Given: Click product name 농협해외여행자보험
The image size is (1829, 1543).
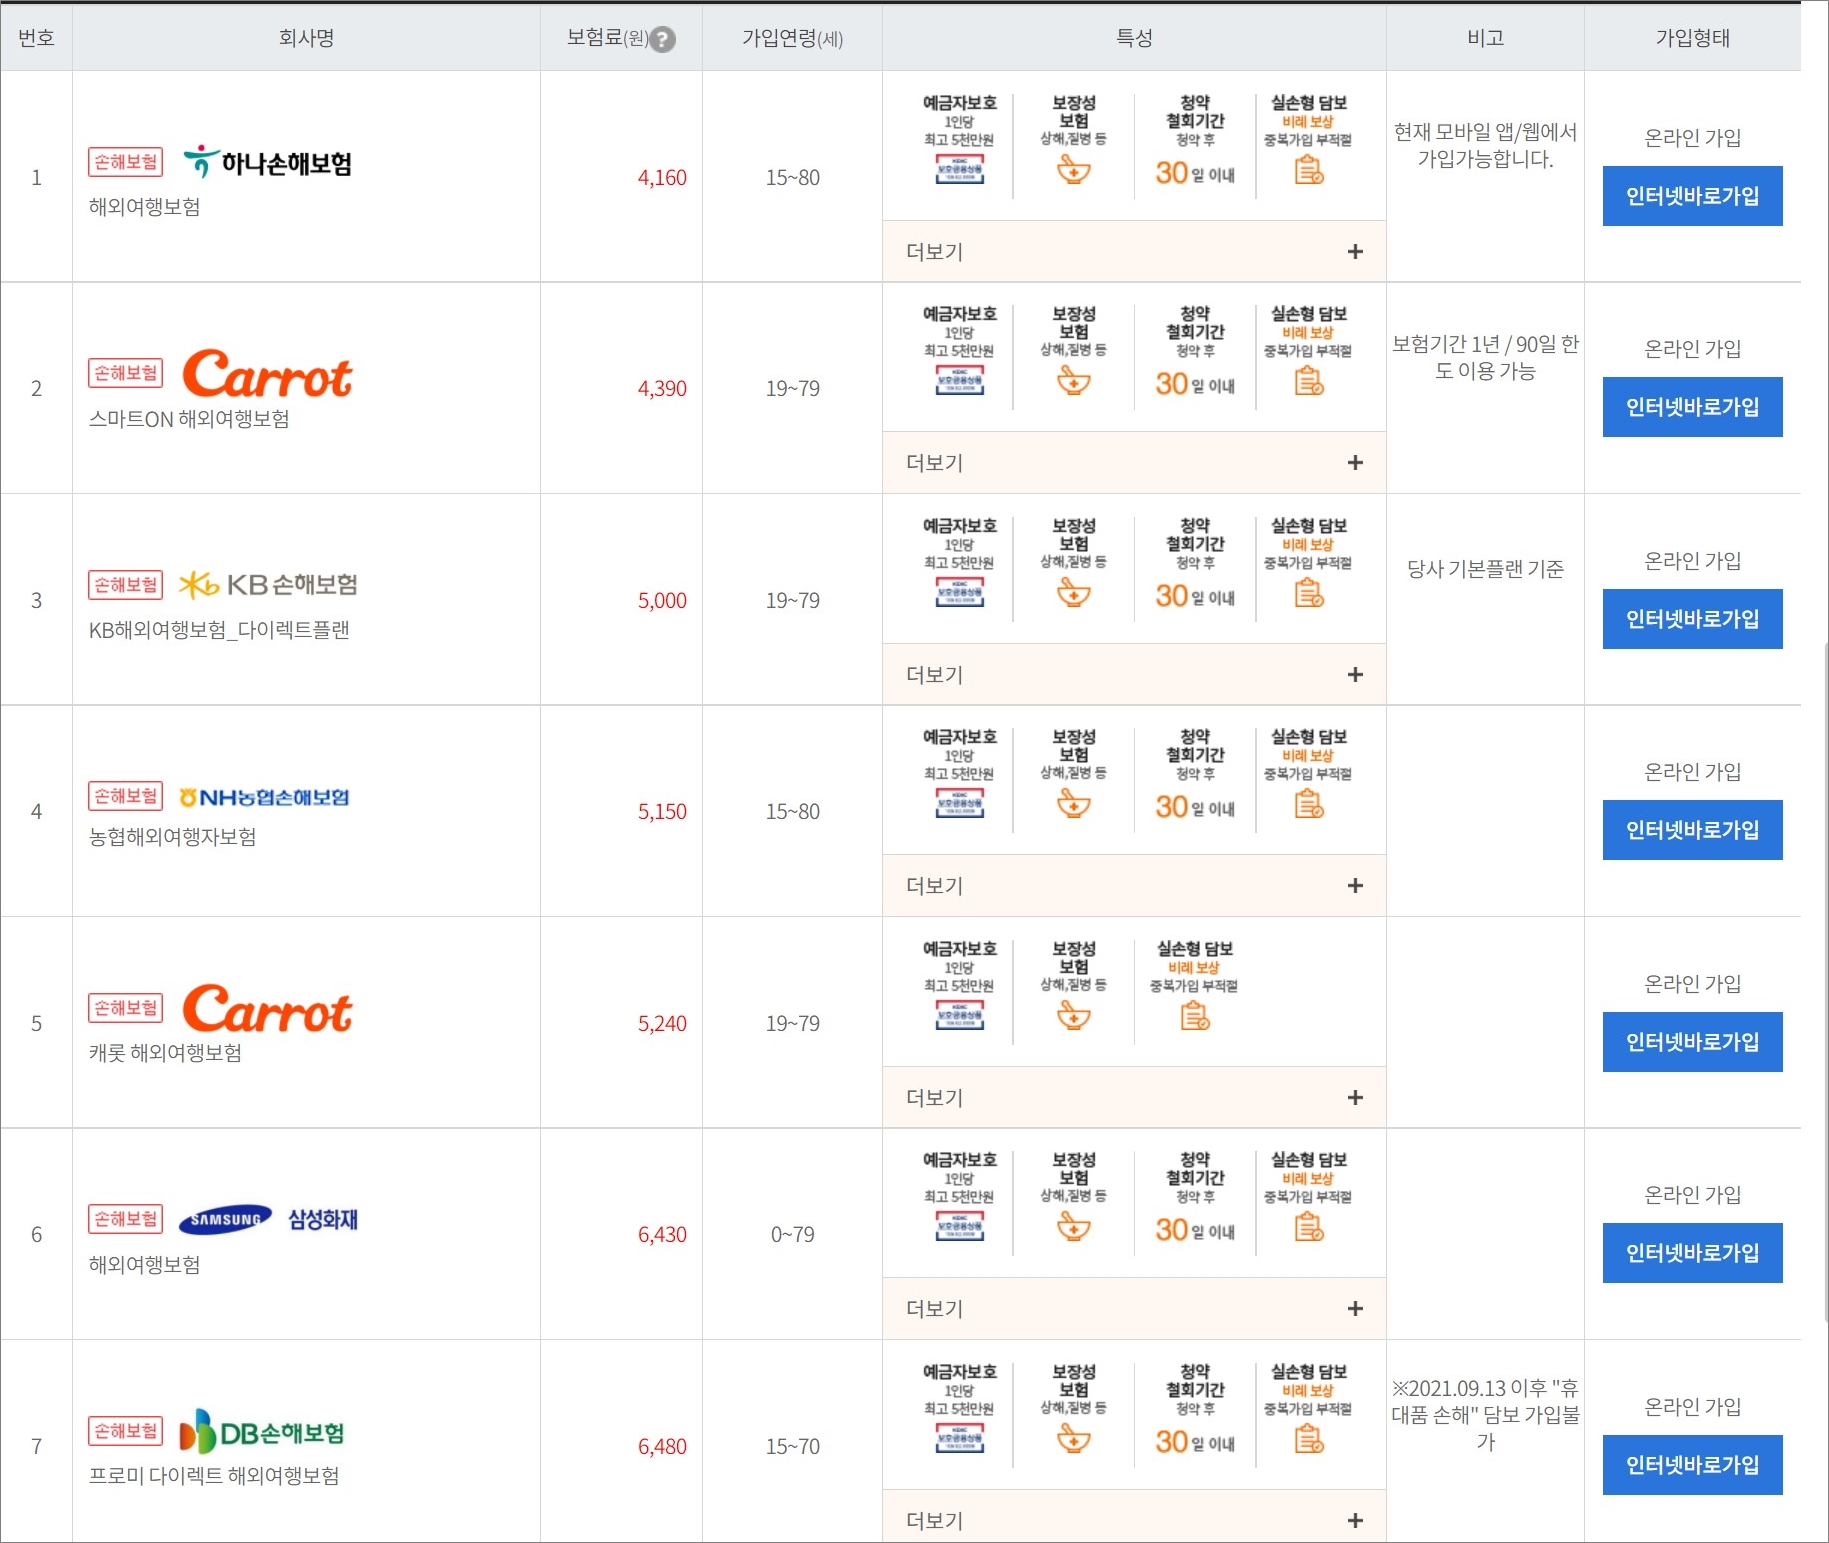Looking at the screenshot, I should pos(172,837).
